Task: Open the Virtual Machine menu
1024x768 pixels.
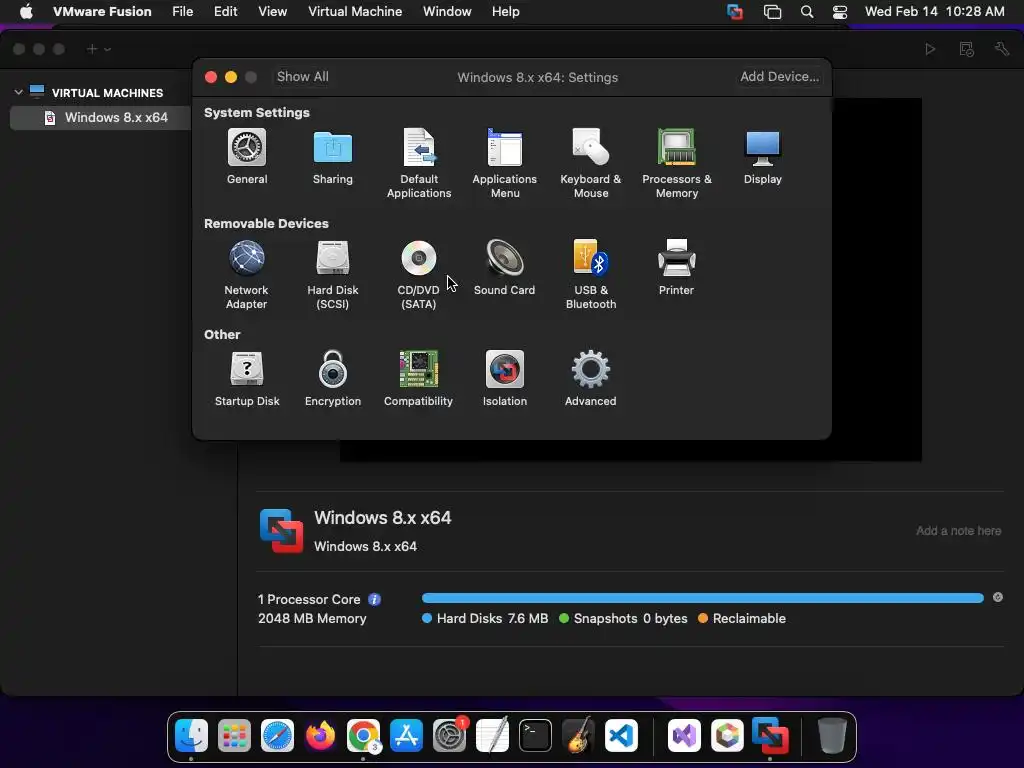Action: pos(355,11)
